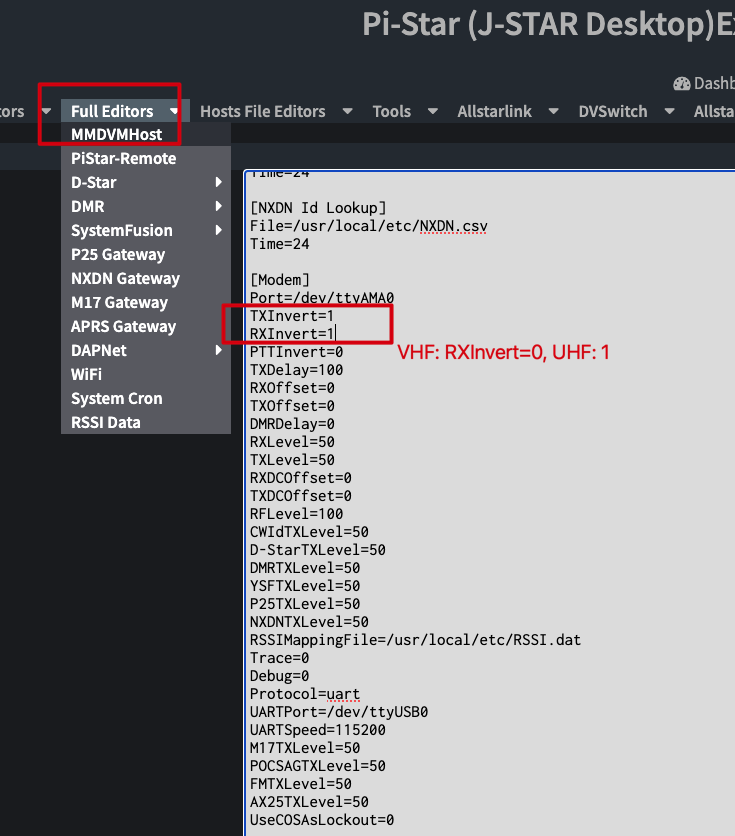This screenshot has height=836, width=735.
Task: Click the RXDCOffset=0 line
Action: click(x=301, y=478)
